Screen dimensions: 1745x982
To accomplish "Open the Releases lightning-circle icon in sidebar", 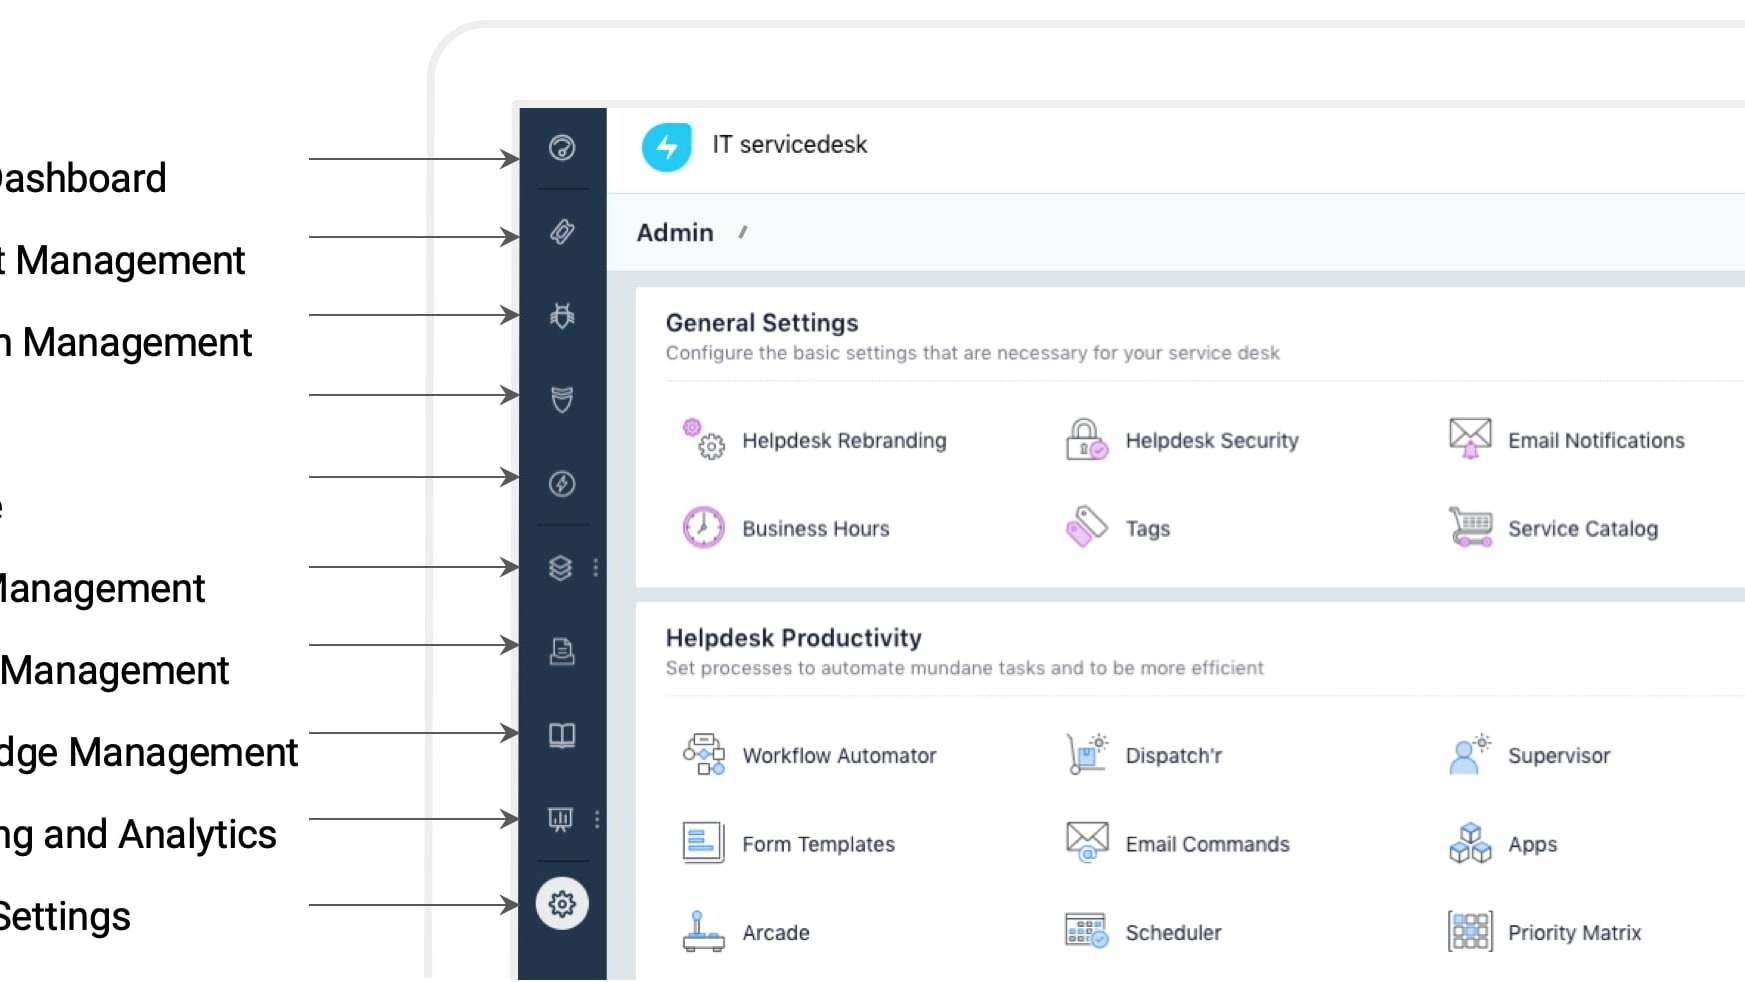I will 562,484.
